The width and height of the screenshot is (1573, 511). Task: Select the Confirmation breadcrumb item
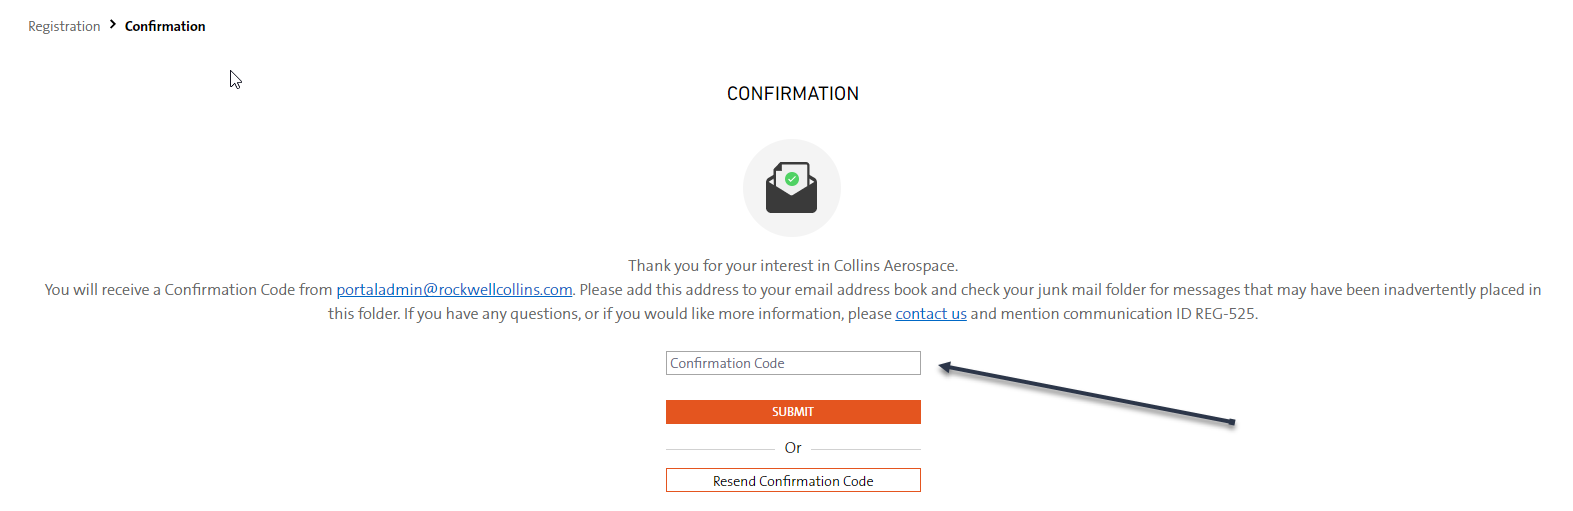[x=165, y=26]
